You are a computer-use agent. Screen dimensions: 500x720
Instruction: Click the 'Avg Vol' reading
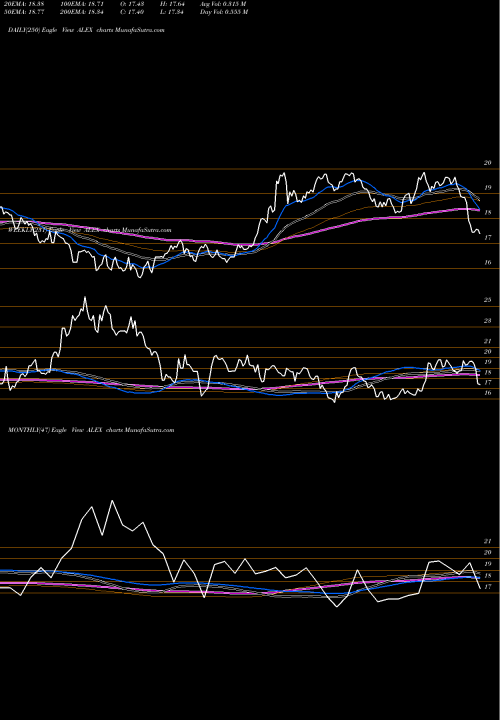click(223, 4)
